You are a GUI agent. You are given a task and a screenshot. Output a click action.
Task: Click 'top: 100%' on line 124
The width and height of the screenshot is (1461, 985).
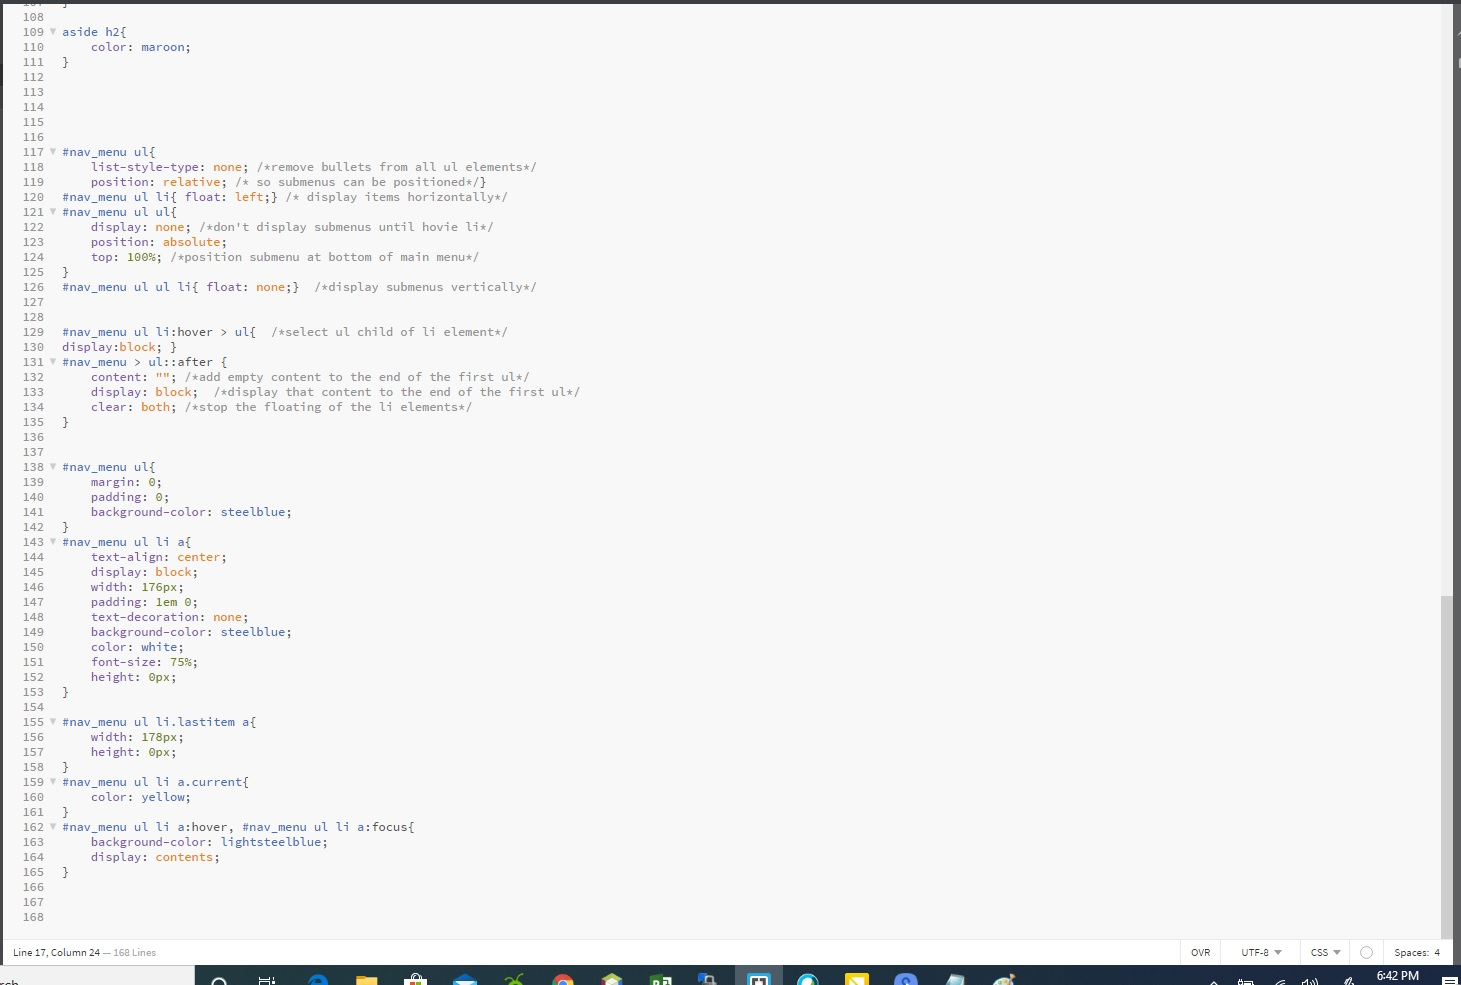coord(123,257)
